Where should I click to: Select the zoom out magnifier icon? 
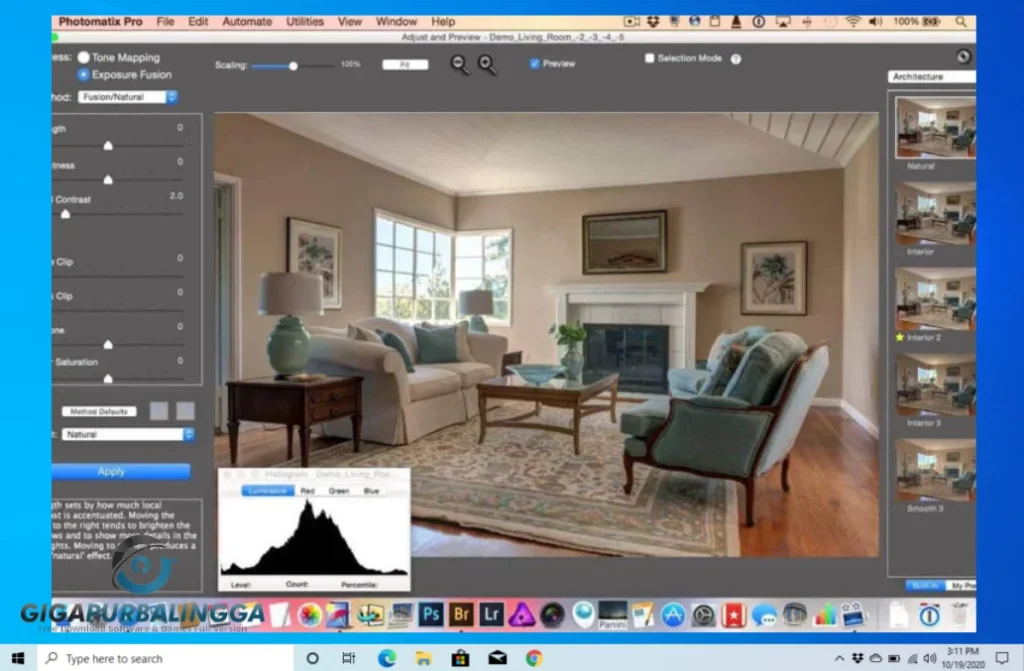click(x=460, y=63)
